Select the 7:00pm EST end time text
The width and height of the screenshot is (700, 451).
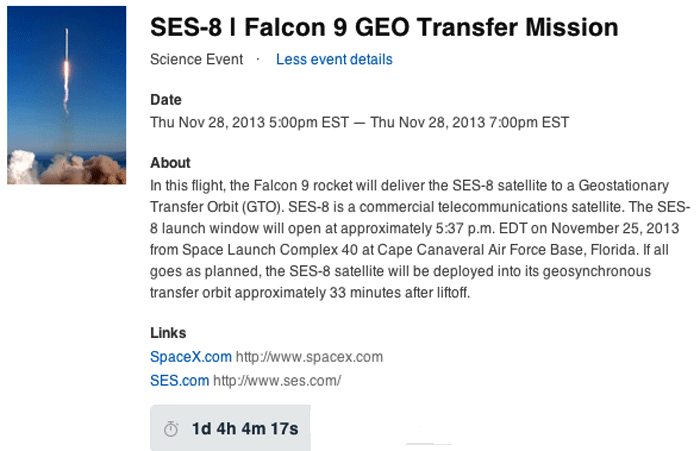click(x=529, y=122)
